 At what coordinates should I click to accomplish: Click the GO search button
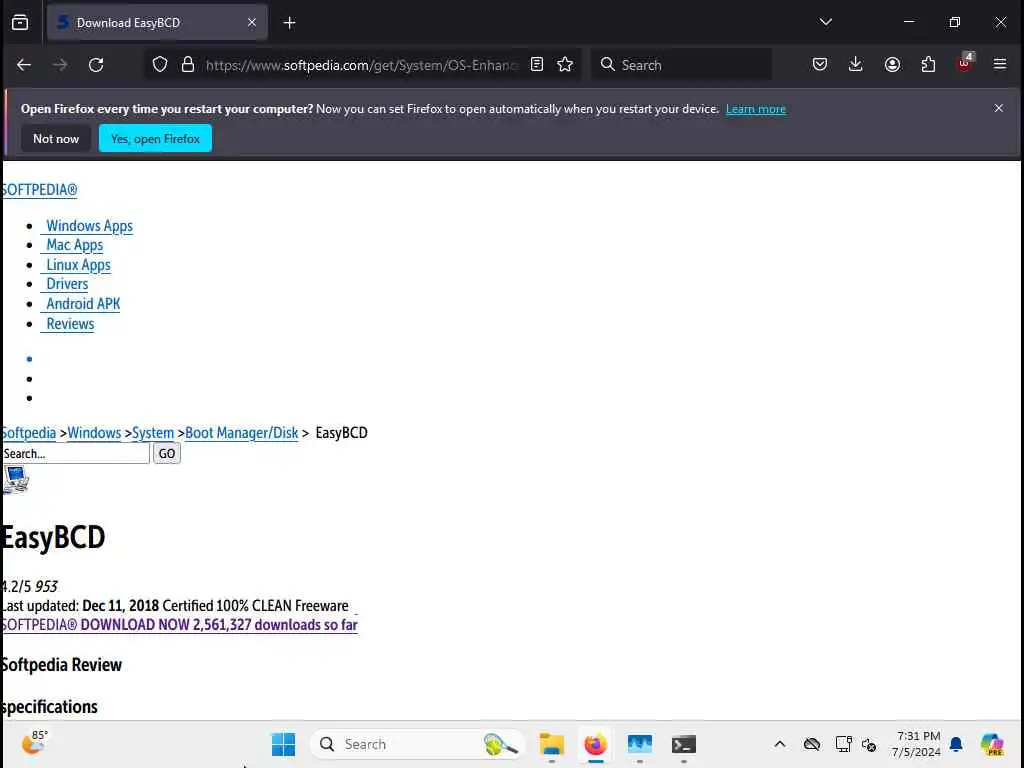pyautogui.click(x=167, y=453)
